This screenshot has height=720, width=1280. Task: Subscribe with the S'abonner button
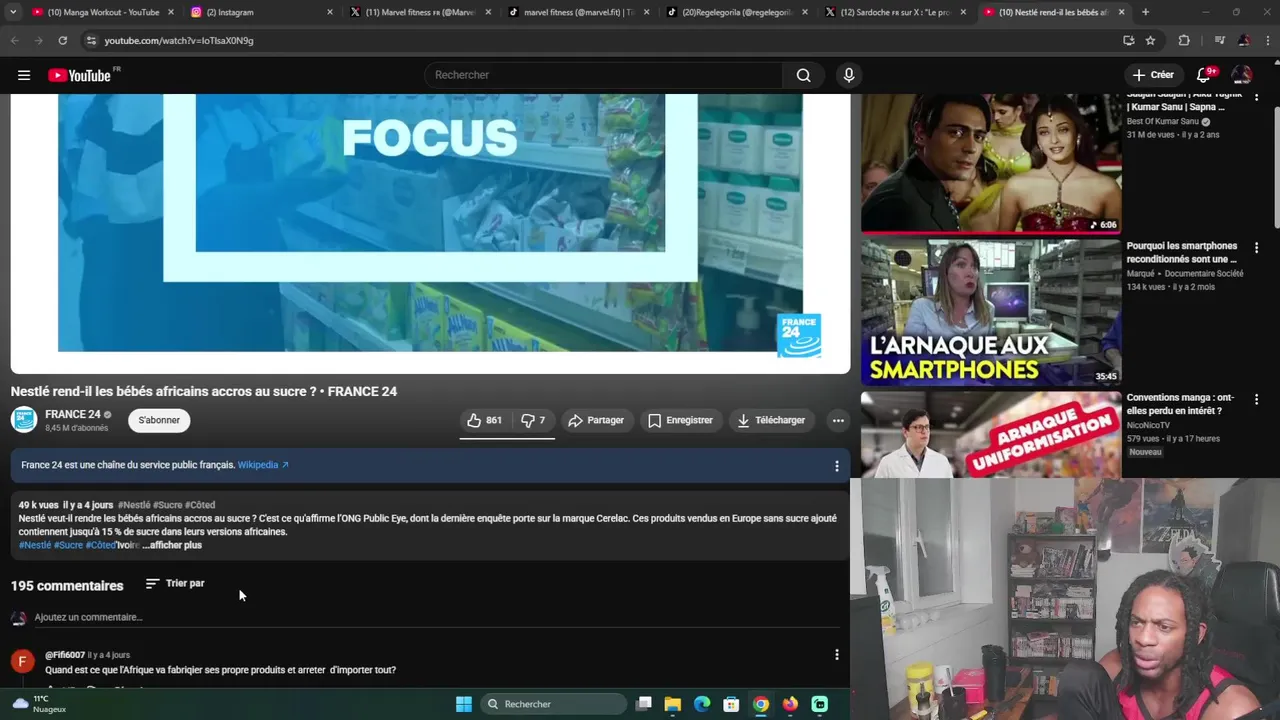(x=159, y=421)
